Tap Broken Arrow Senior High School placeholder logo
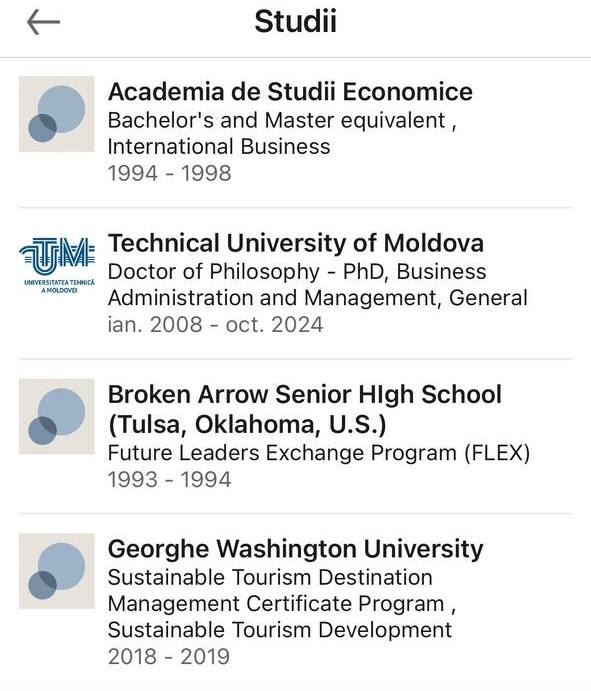The image size is (591, 691). (x=56, y=416)
